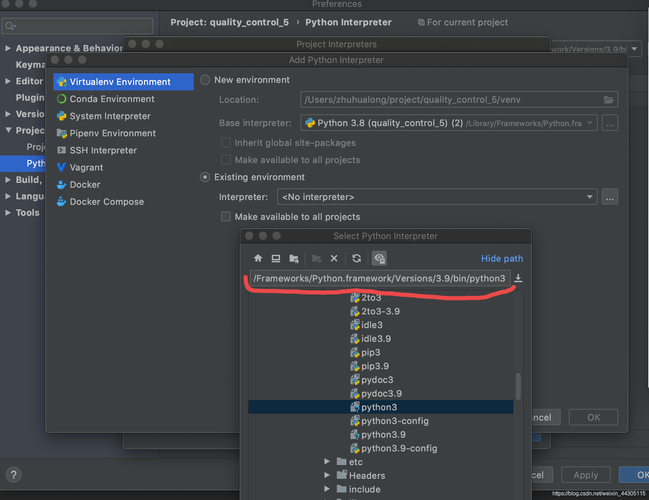Viewport: 649px width, 500px height.
Task: Select 2to3-3.9 file in tree
Action: click(375, 311)
